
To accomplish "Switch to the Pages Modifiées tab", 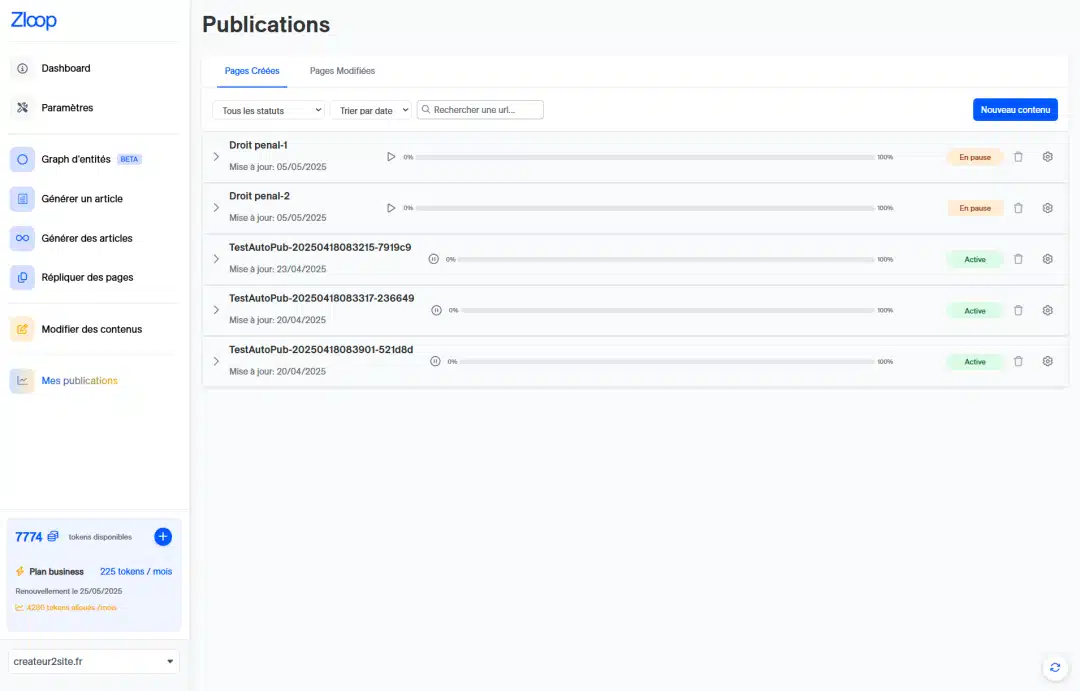I will pyautogui.click(x=342, y=71).
